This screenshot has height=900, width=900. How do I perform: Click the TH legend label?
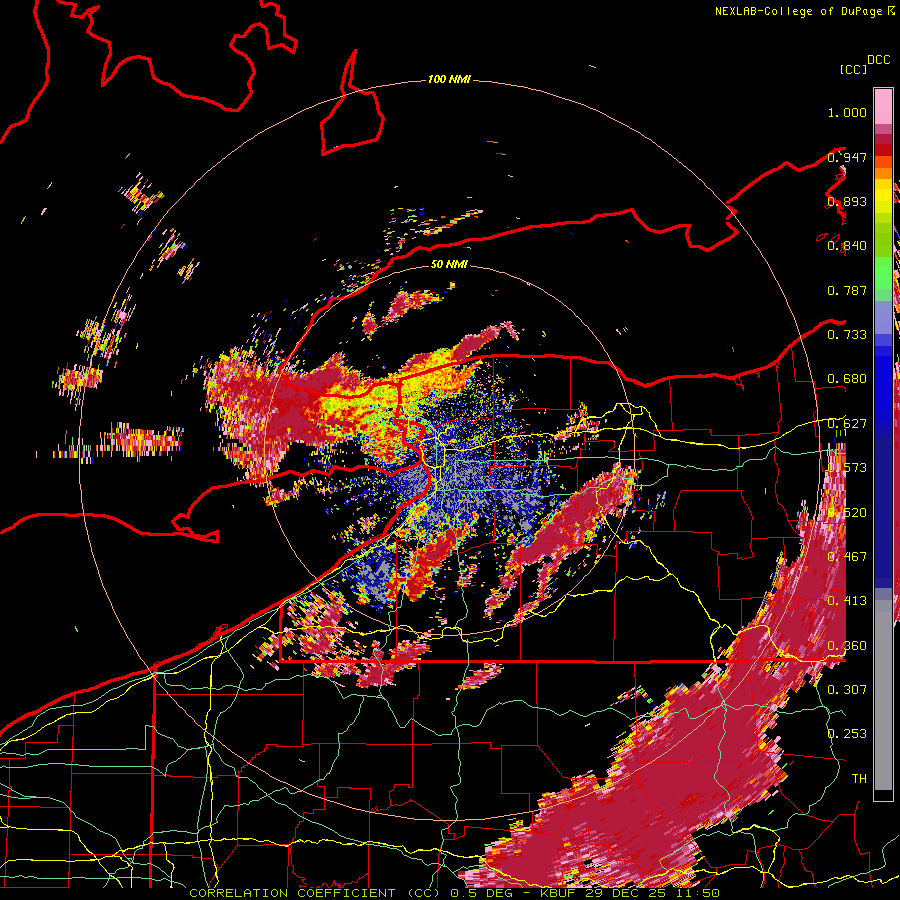859,779
